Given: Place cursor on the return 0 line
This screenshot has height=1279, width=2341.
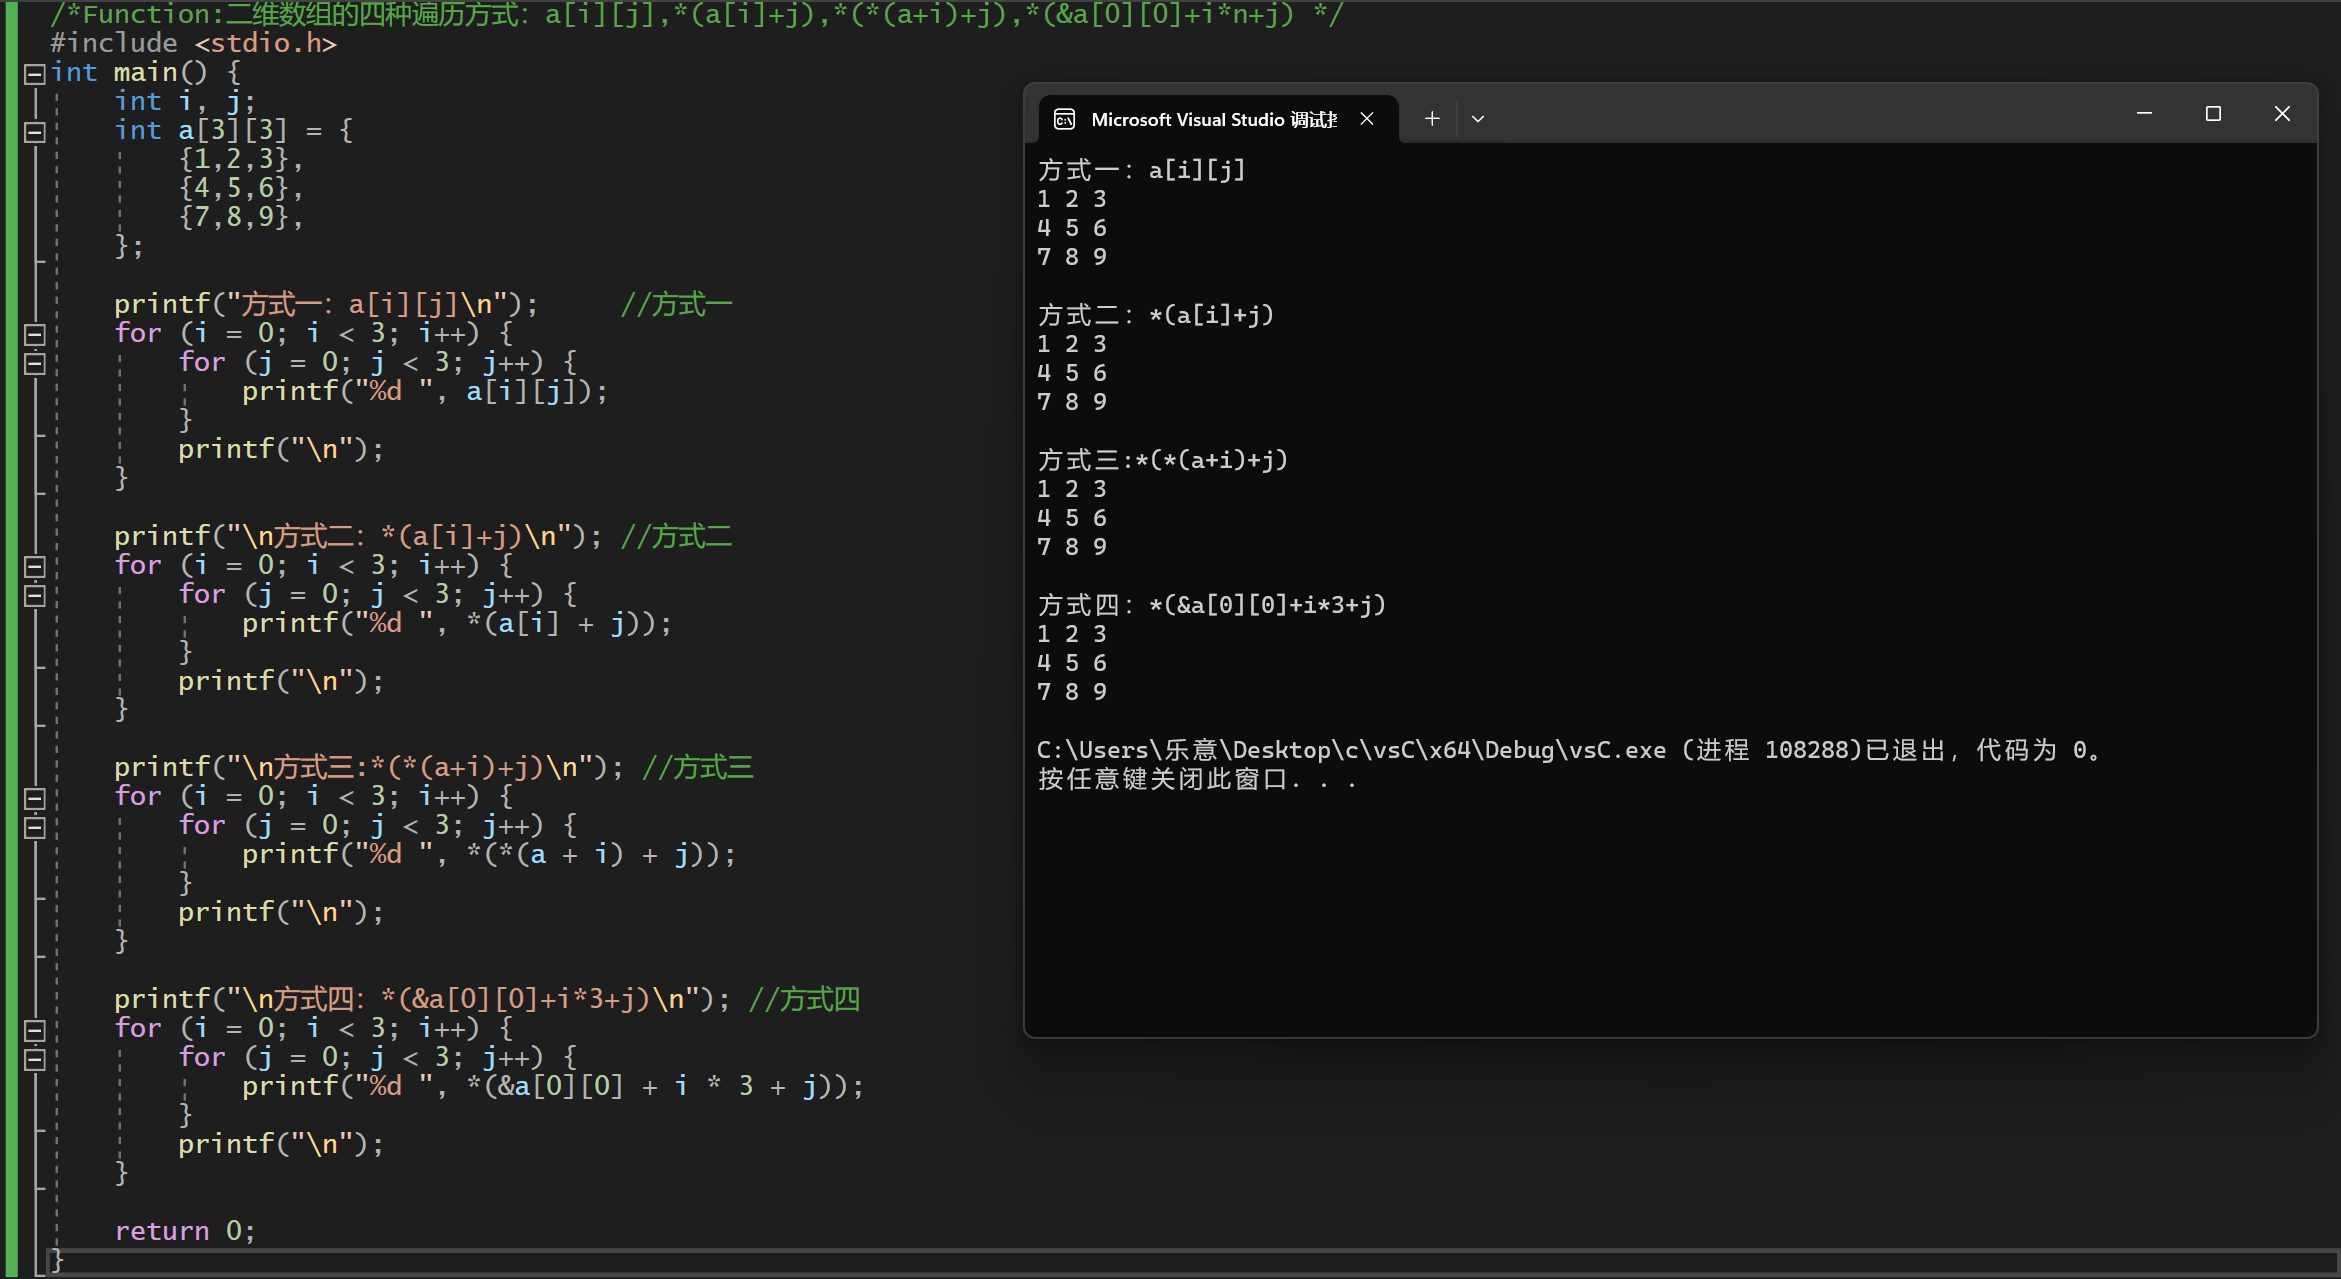Looking at the screenshot, I should [185, 1231].
